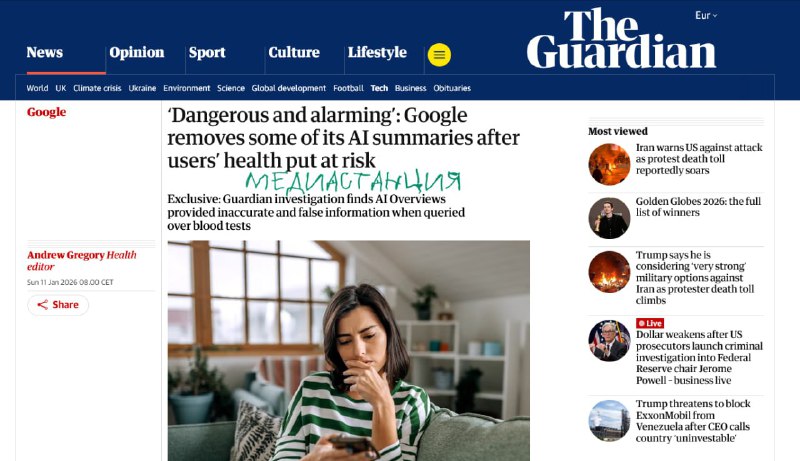800x461 pixels.
Task: Open the Culture section
Action: (294, 52)
